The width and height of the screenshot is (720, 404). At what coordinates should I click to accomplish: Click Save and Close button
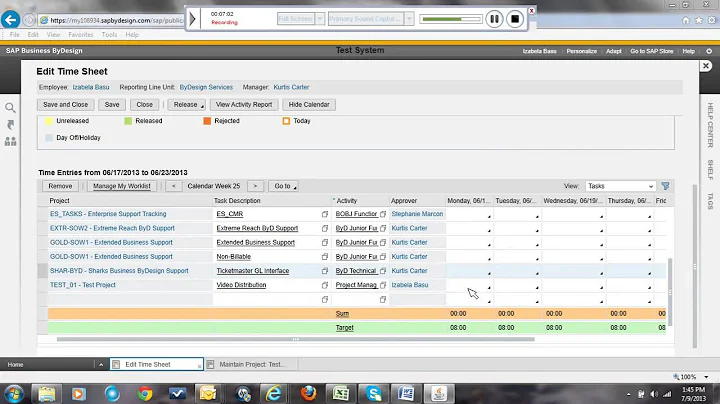[66, 105]
